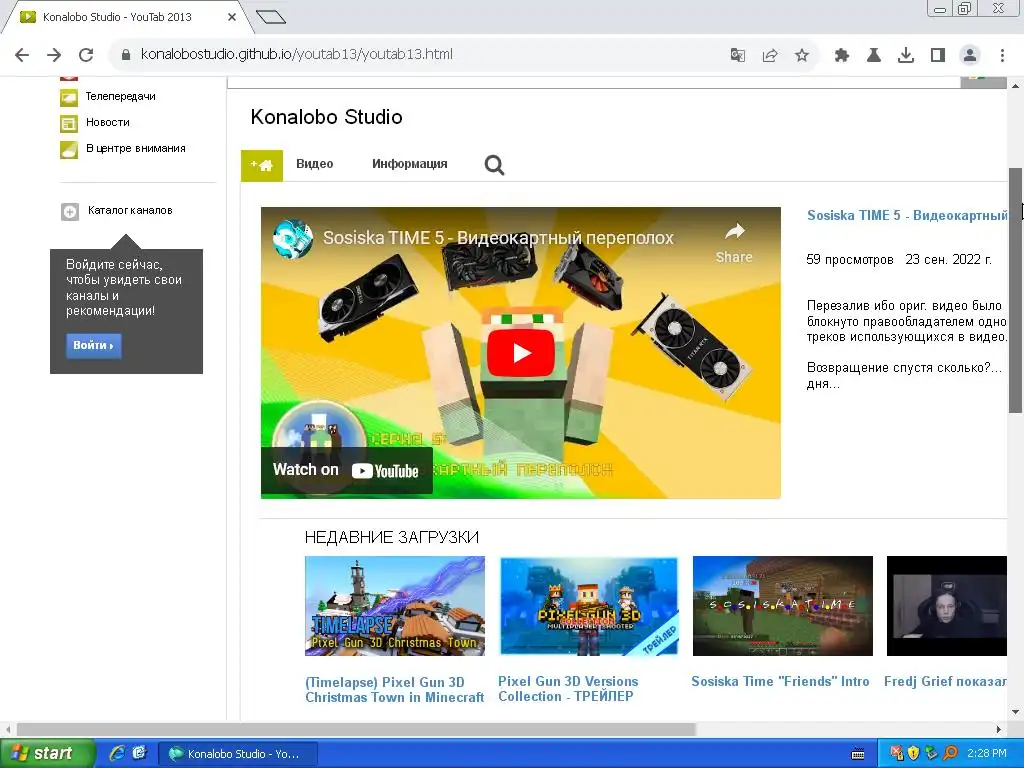Open the Sosiska Time Friends Intro thumbnail
The height and width of the screenshot is (768, 1024).
coord(782,606)
